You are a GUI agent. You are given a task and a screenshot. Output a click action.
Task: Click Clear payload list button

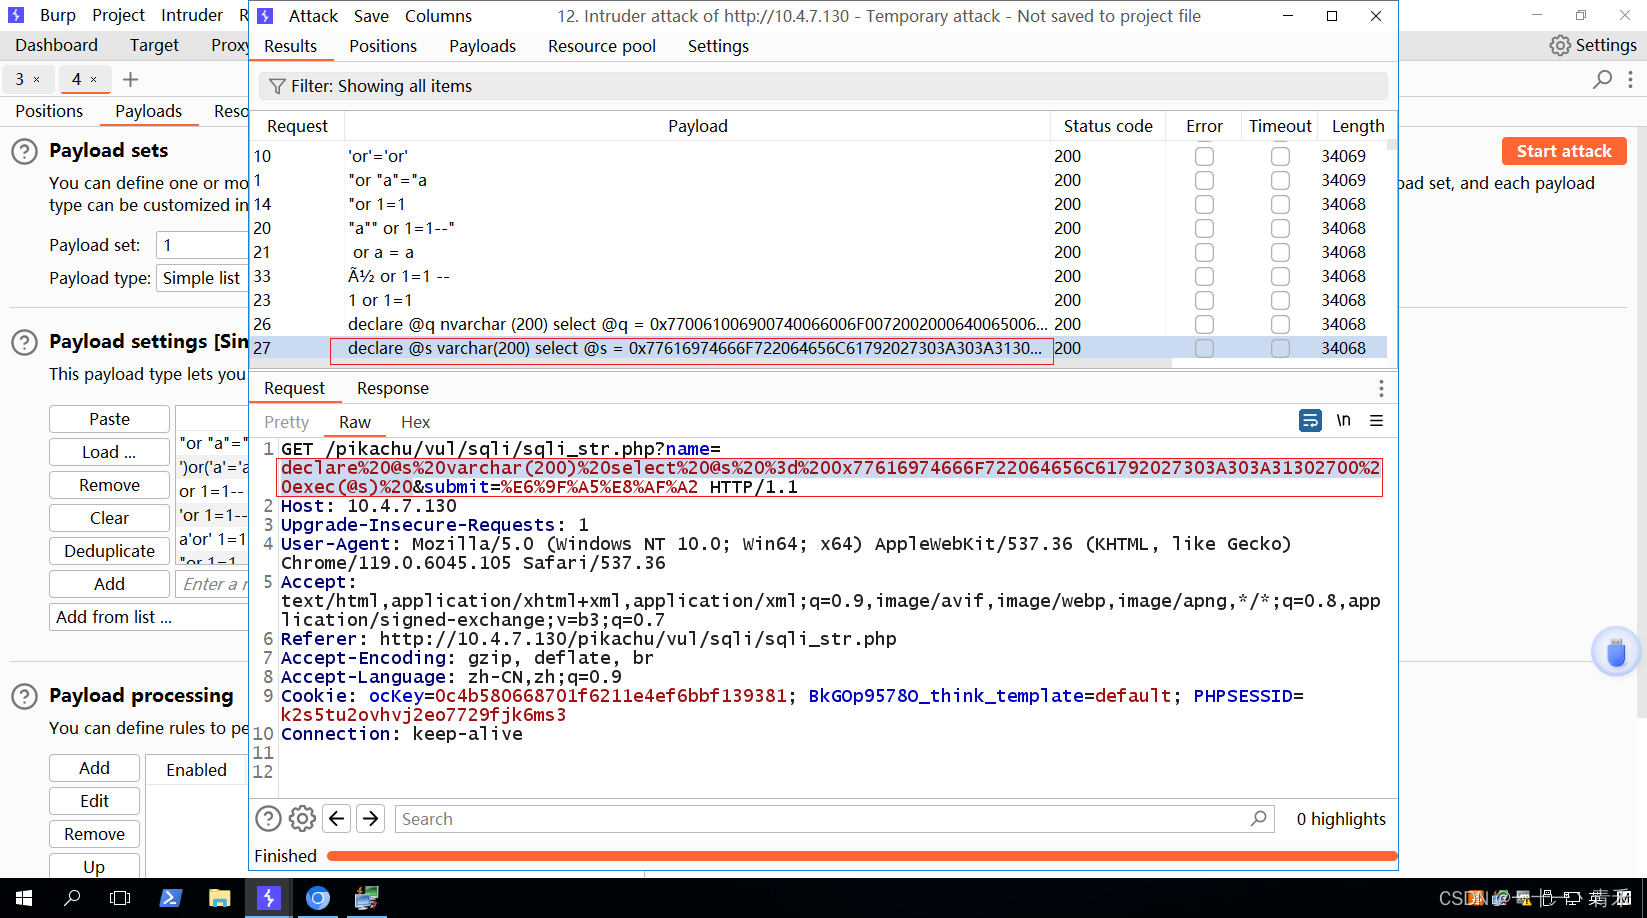(109, 518)
